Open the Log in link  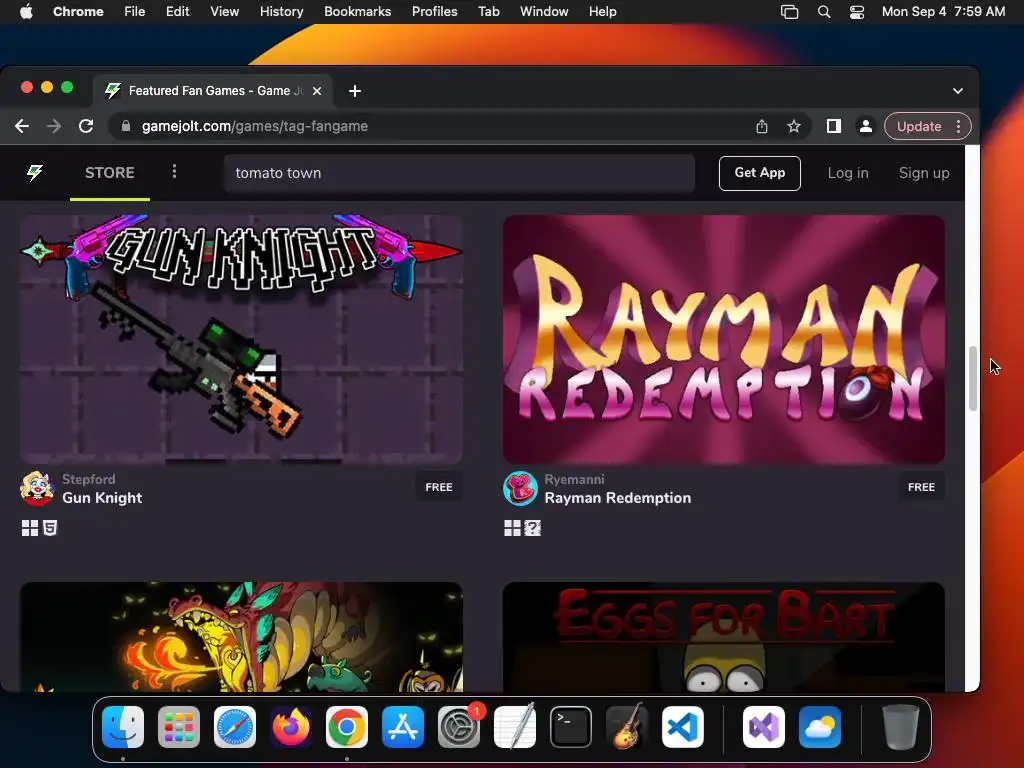(x=848, y=173)
